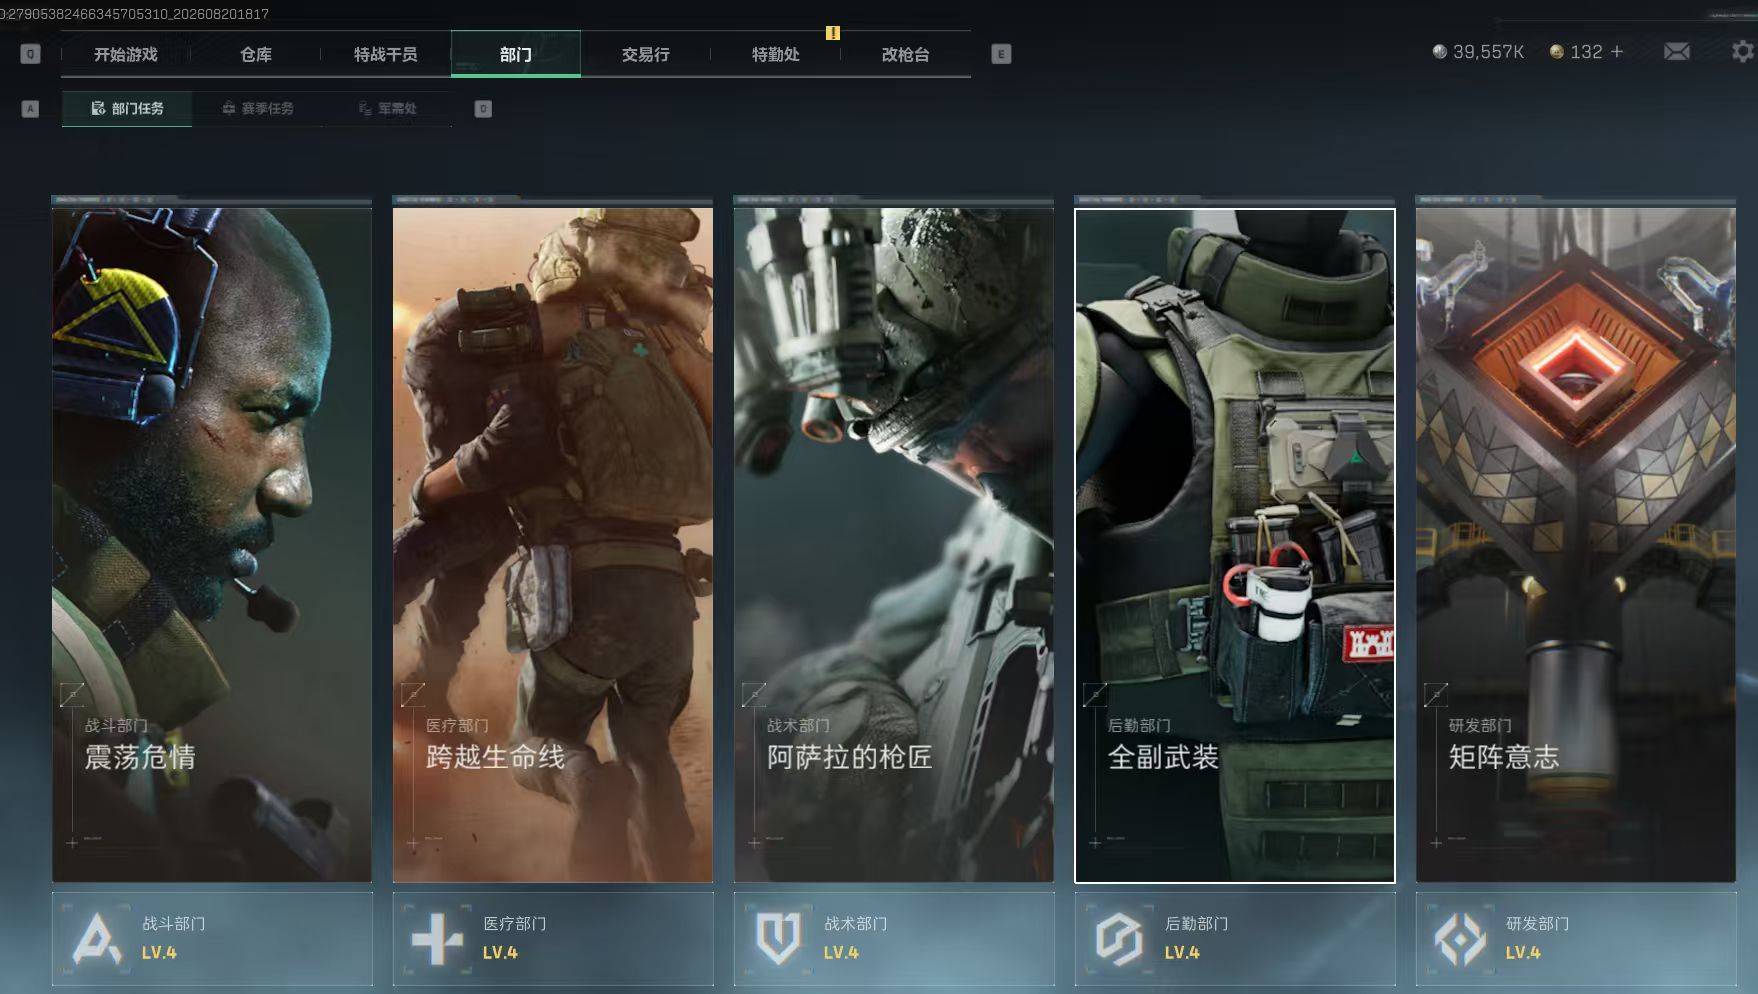Viewport: 1758px width, 994px height.
Task: Open the 改枪台 tab
Action: tap(906, 54)
